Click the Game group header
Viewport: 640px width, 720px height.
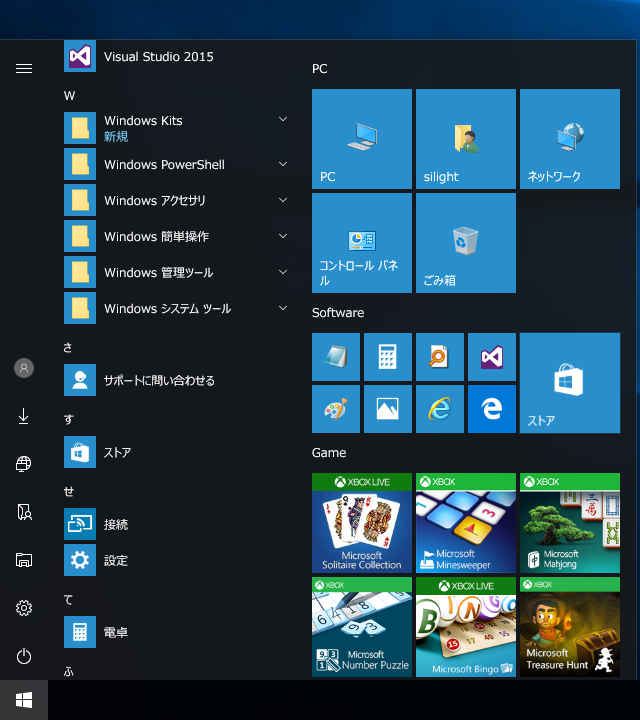(329, 453)
